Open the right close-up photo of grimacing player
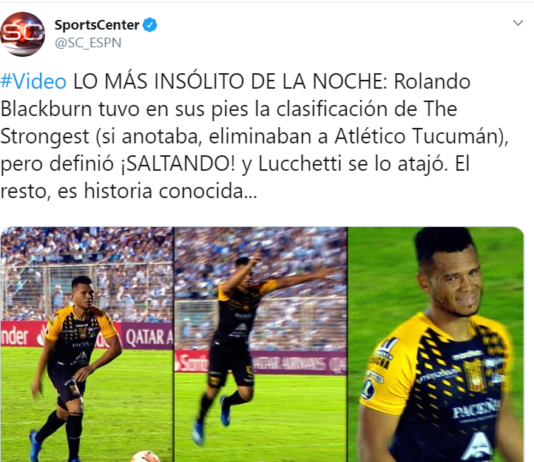This screenshot has height=462, width=534. coord(436,344)
